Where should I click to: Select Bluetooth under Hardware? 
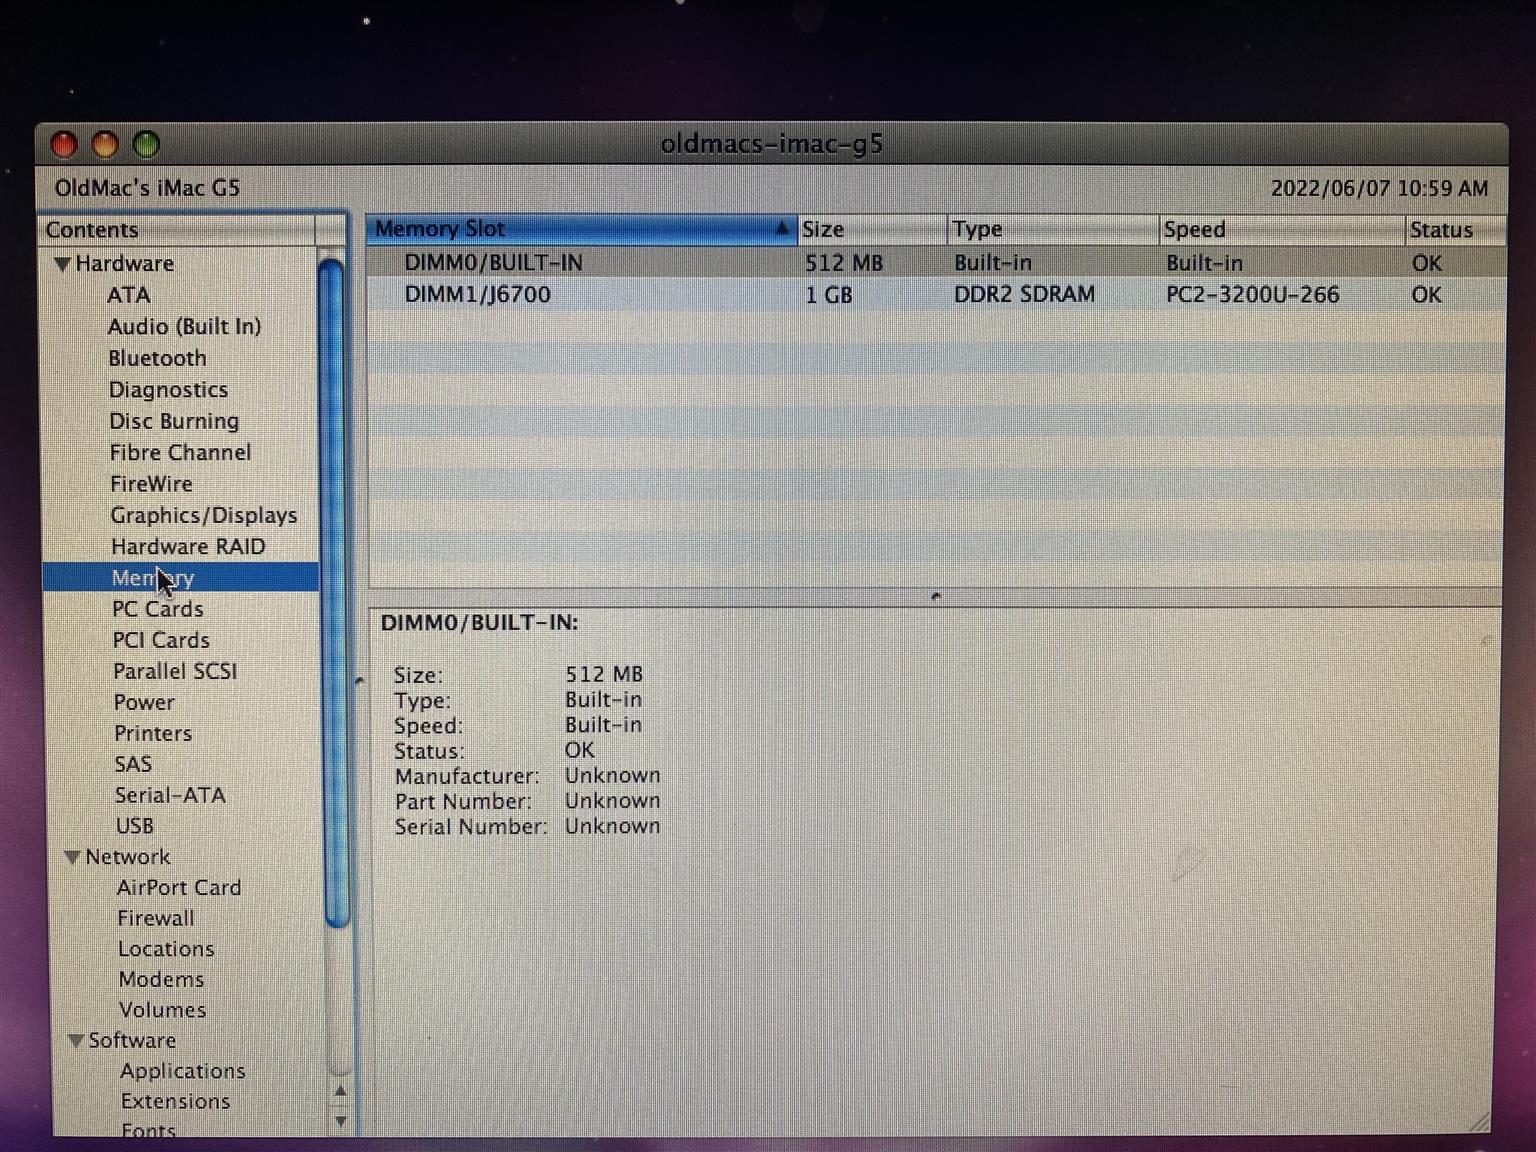coord(157,358)
